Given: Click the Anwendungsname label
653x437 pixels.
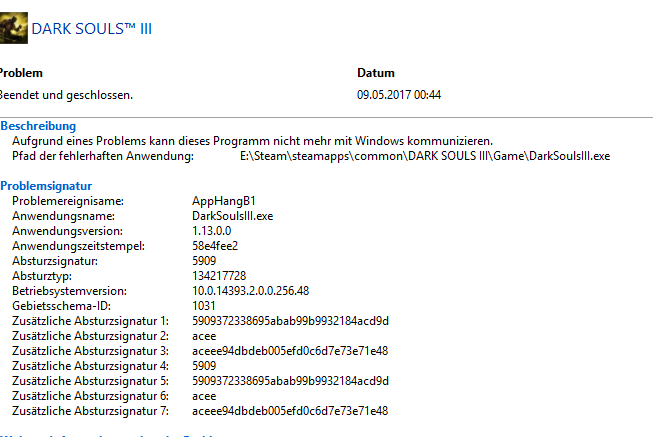Looking at the screenshot, I should pos(63,216).
